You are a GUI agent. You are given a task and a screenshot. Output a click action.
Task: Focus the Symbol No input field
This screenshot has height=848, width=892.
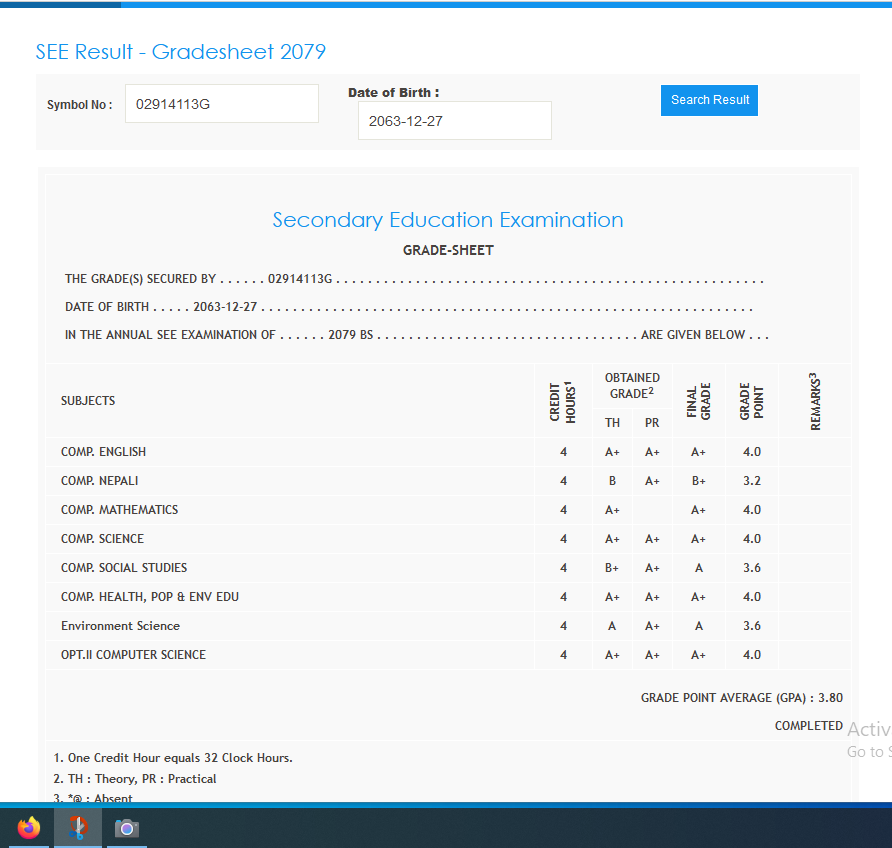[221, 104]
